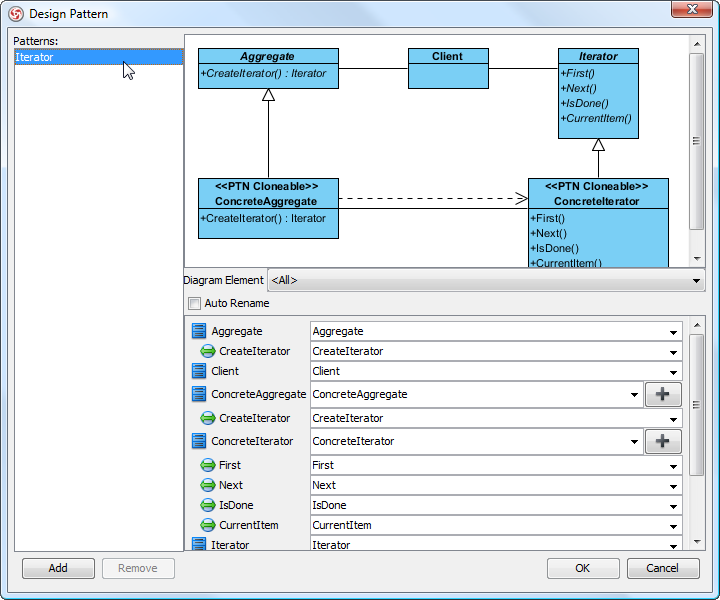This screenshot has height=600, width=720.
Task: Click the ConcreteAggregate class icon
Action: pos(199,394)
